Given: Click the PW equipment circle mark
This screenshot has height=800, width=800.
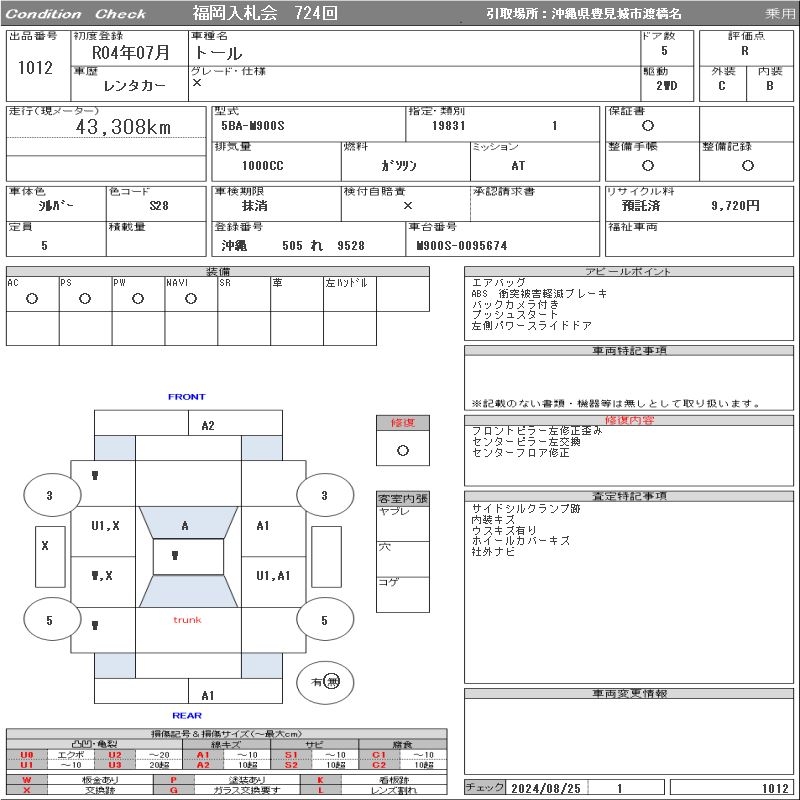Looking at the screenshot, I should (138, 298).
